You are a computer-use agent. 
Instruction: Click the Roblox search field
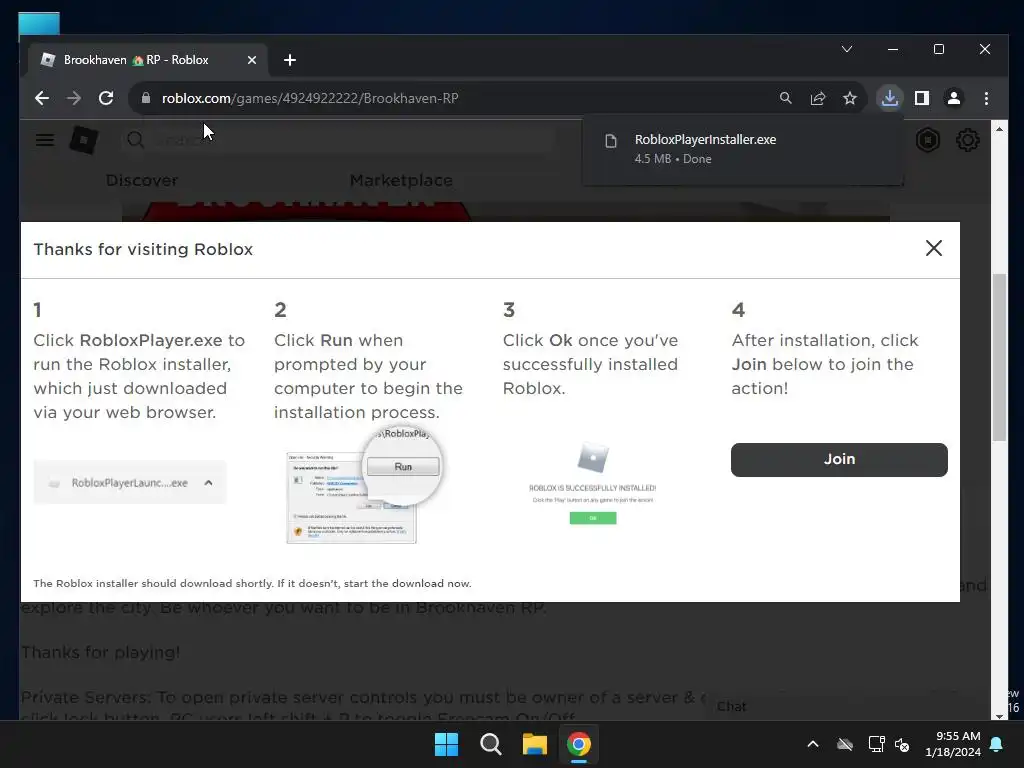coord(340,140)
